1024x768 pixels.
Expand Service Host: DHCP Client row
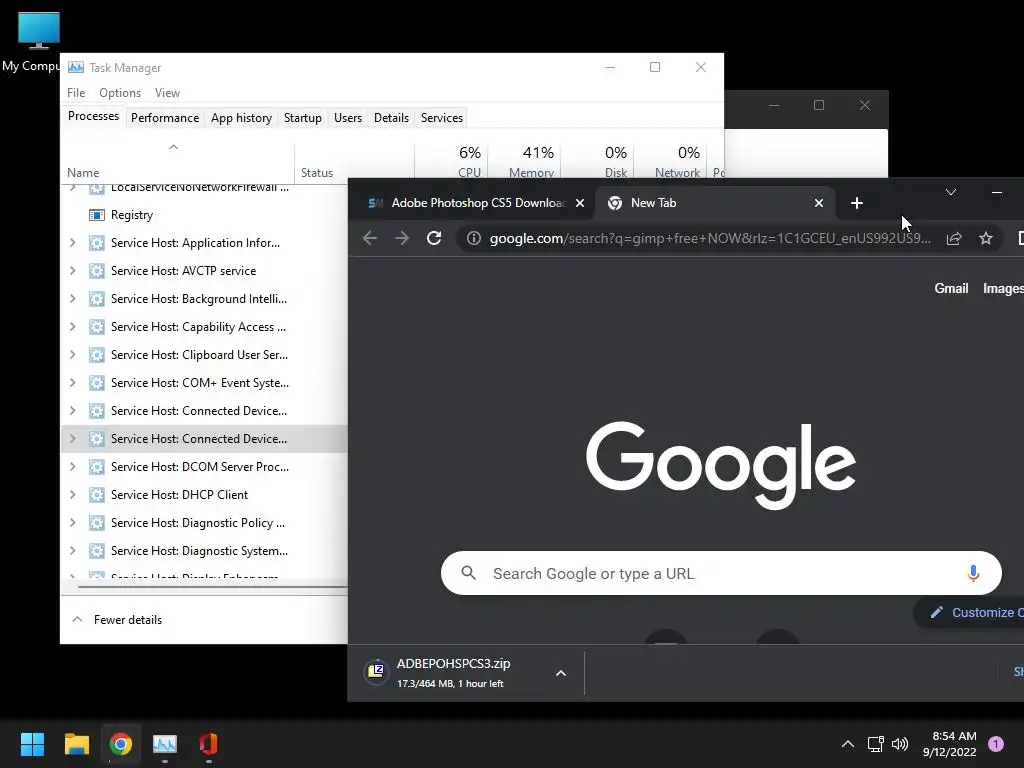pos(72,495)
